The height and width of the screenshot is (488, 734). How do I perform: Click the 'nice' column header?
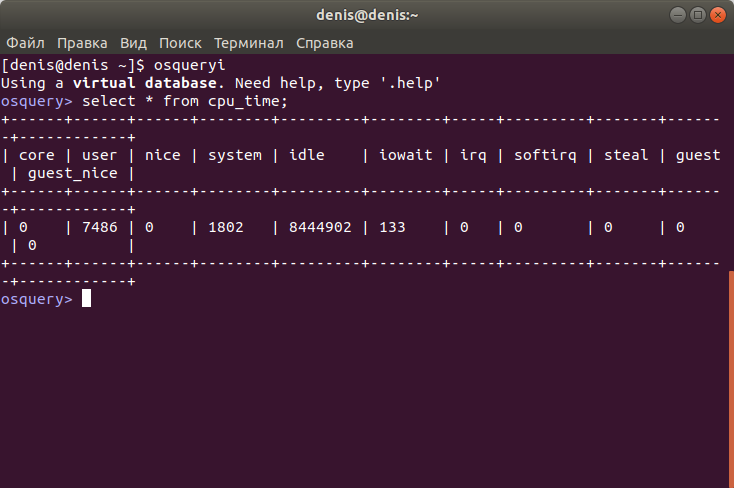[x=162, y=155]
